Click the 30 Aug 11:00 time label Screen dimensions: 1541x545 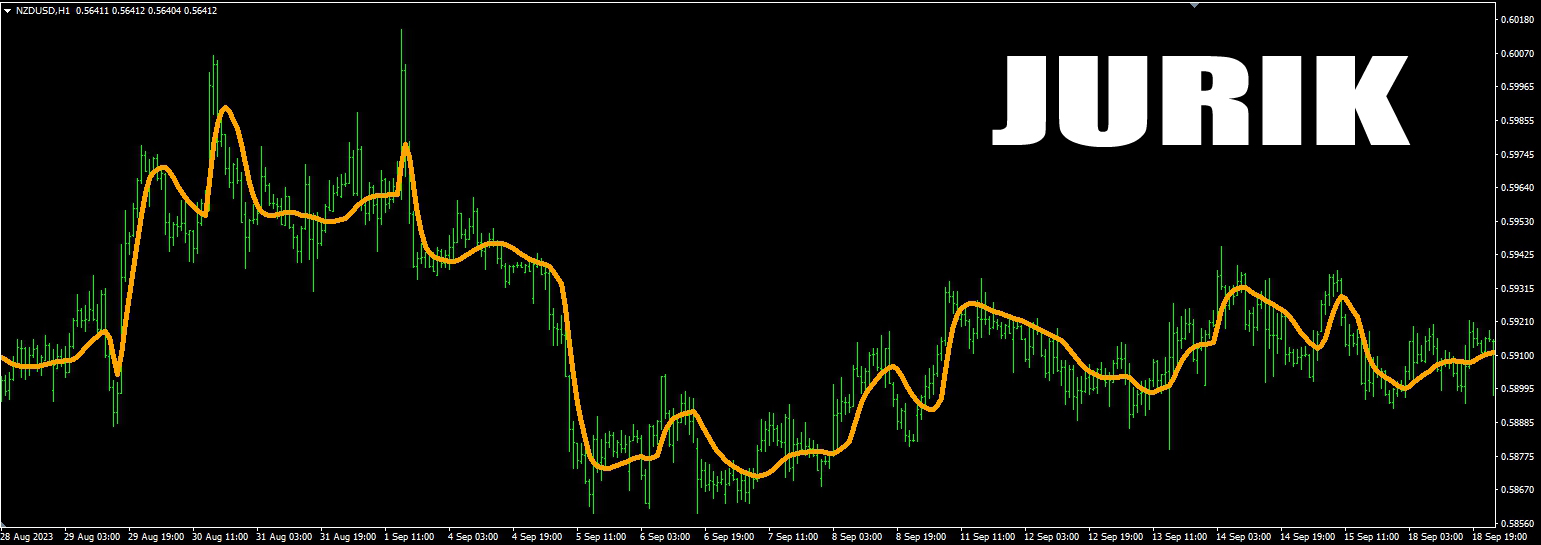coord(221,537)
